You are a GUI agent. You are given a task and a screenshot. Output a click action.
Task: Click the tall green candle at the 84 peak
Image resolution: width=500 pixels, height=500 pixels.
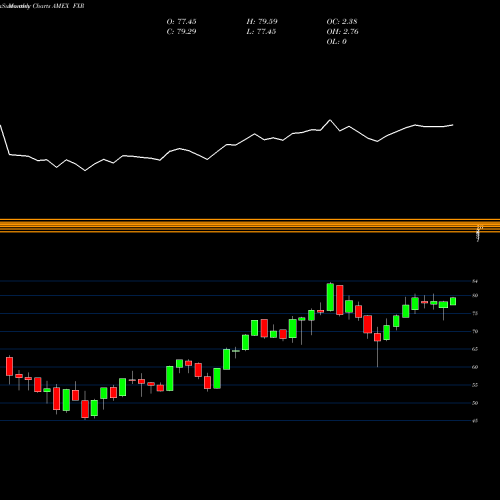coord(330,297)
